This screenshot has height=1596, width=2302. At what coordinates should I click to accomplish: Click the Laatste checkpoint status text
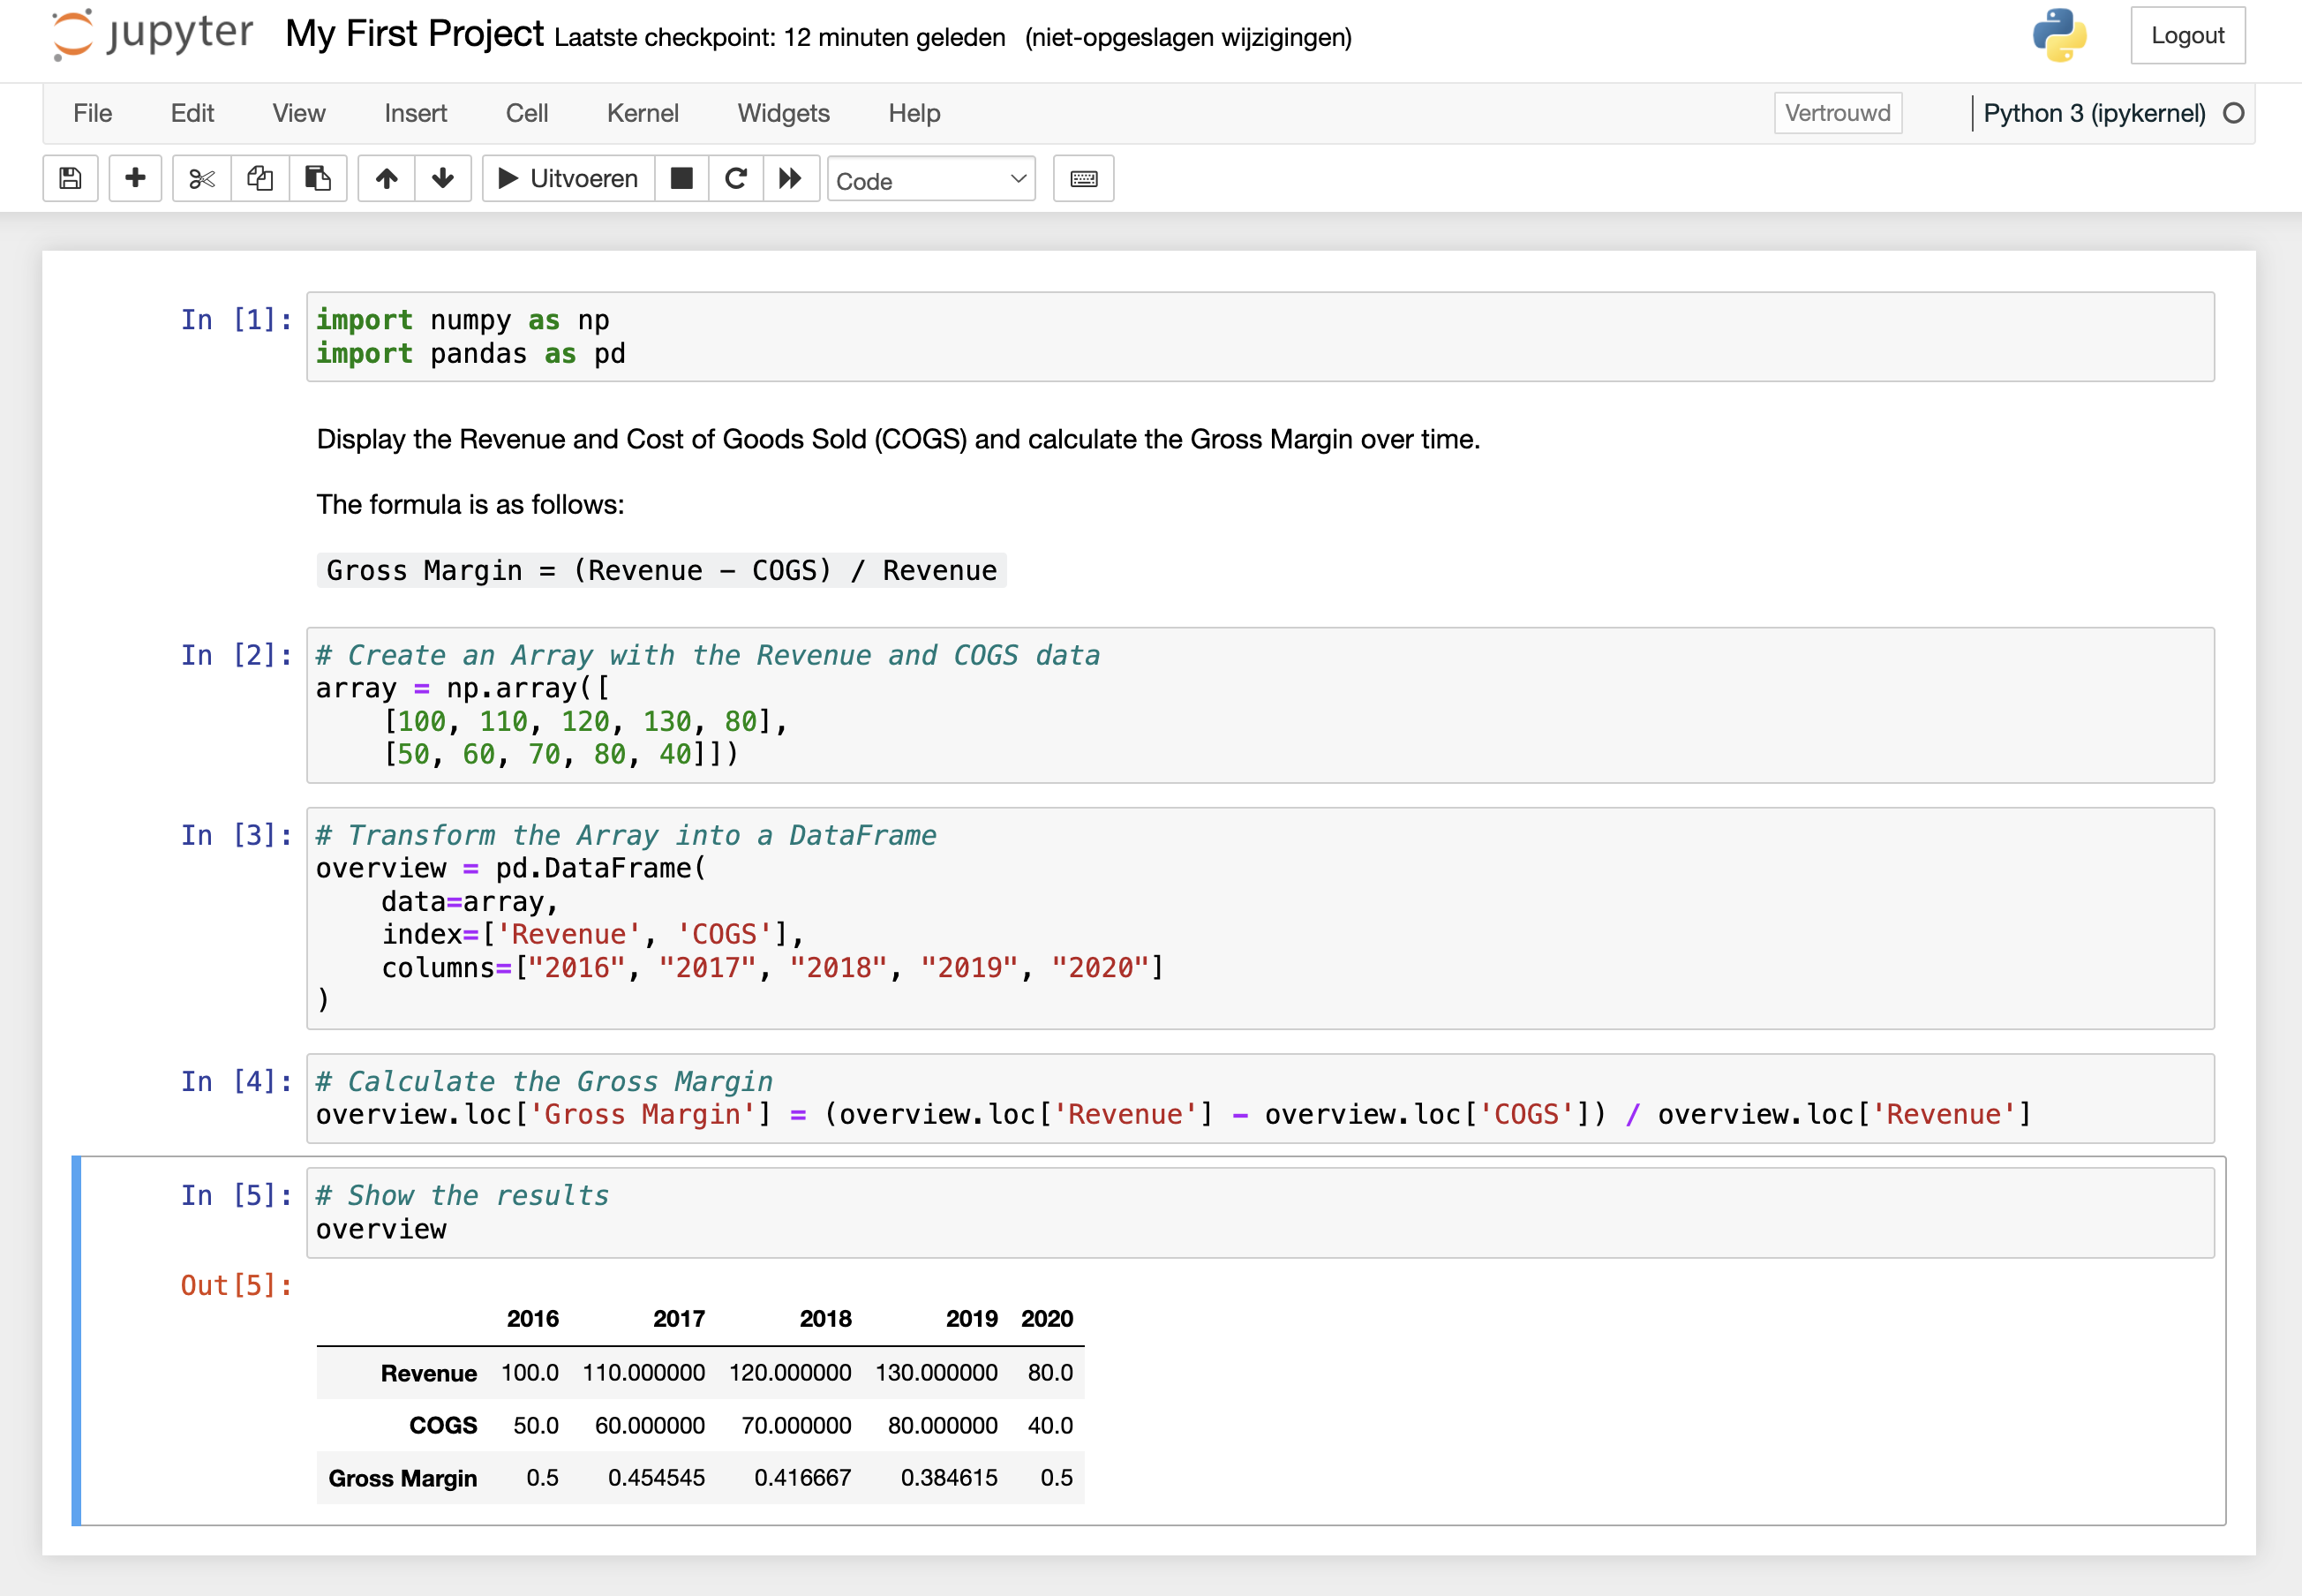click(x=779, y=38)
